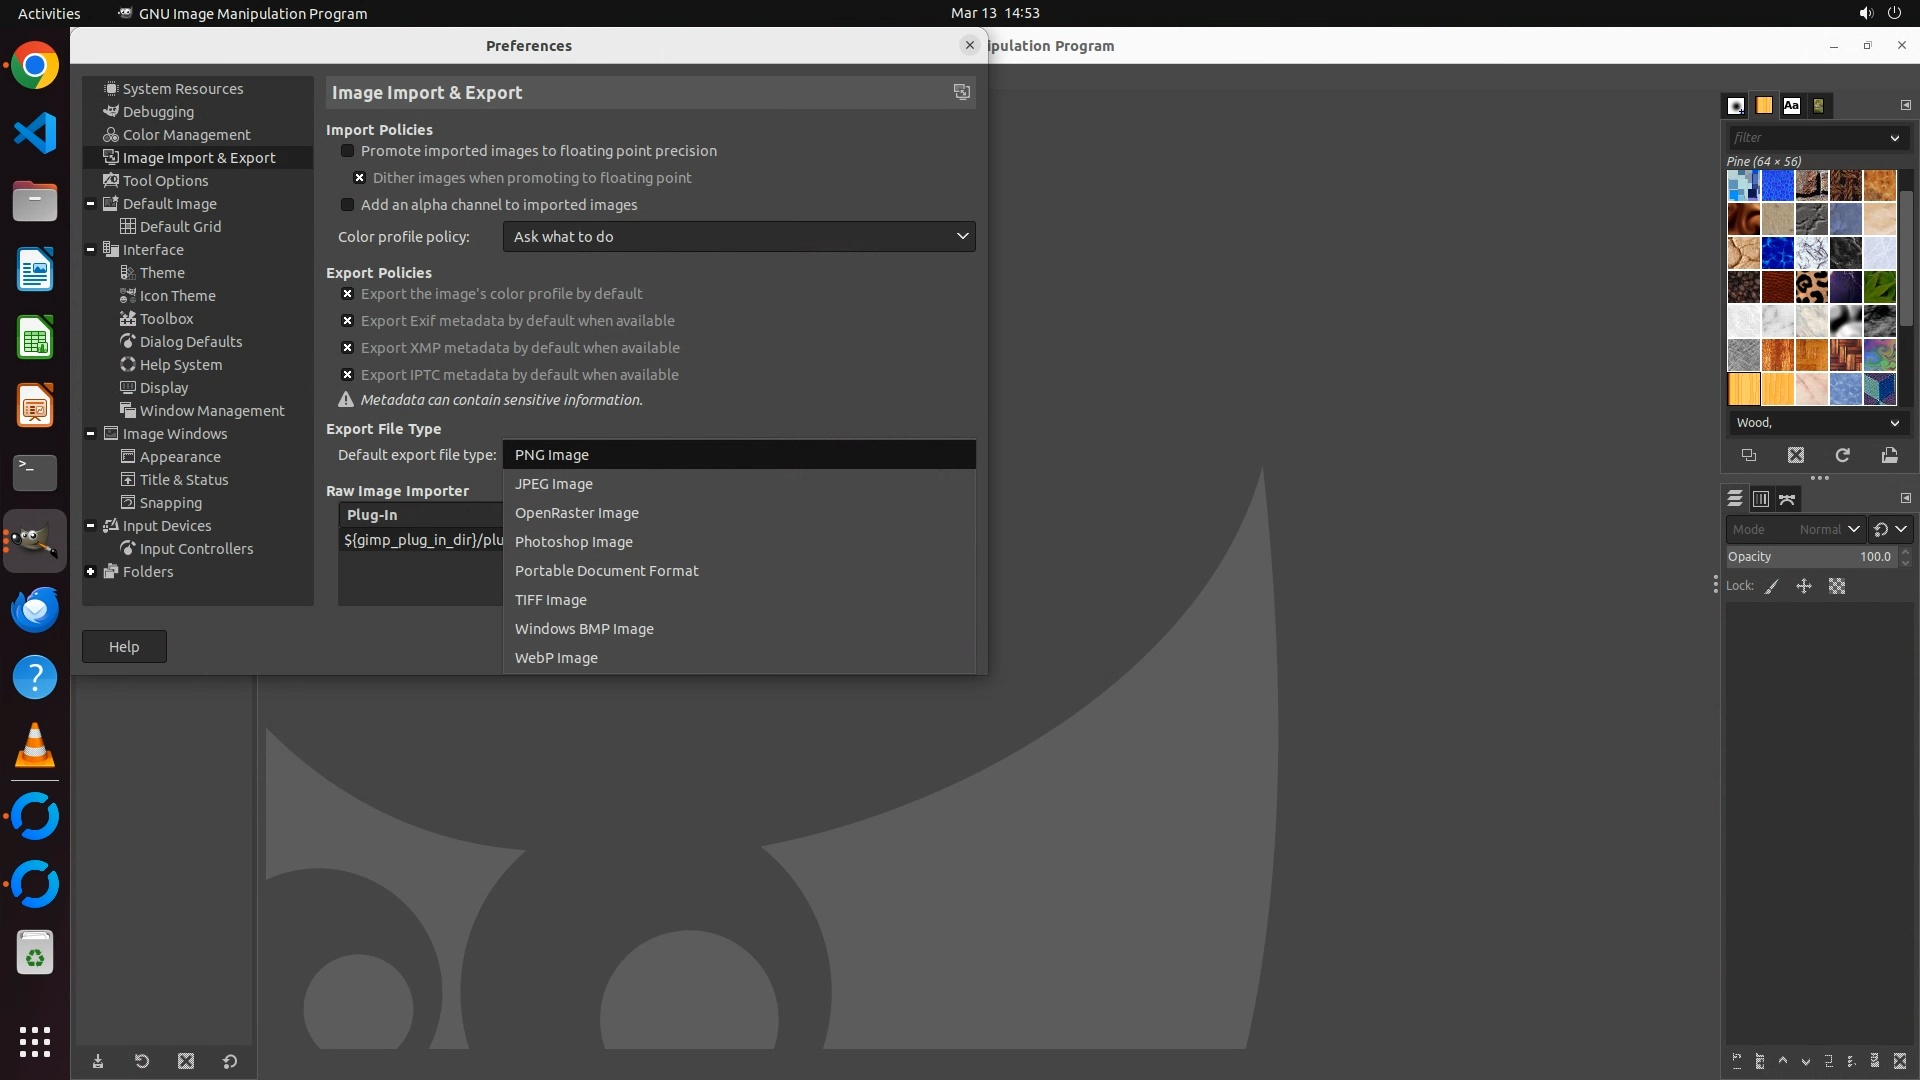
Task: Toggle export Exif metadata checkbox
Action: 347,321
